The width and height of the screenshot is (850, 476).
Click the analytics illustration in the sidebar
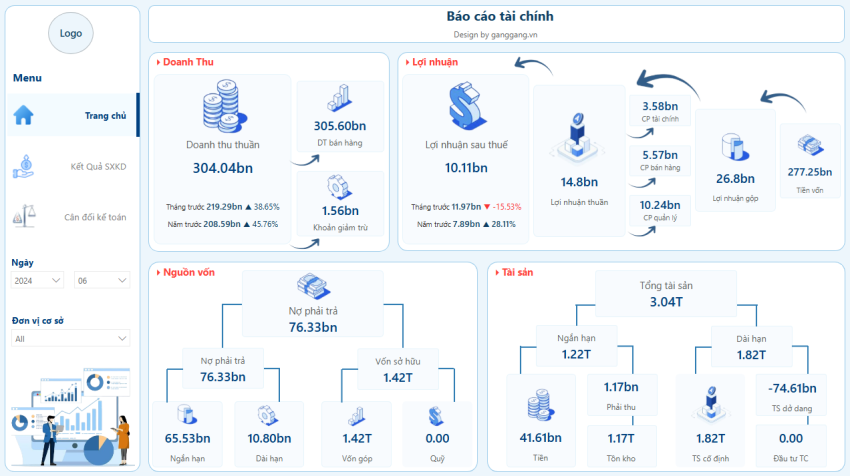(71, 416)
